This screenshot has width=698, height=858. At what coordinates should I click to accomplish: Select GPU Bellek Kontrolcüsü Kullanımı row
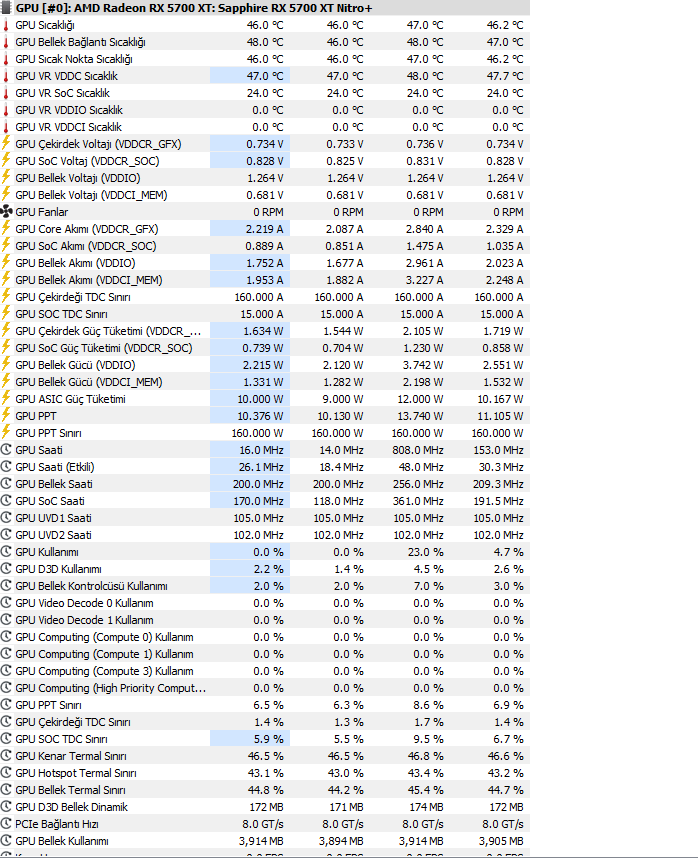click(265, 585)
